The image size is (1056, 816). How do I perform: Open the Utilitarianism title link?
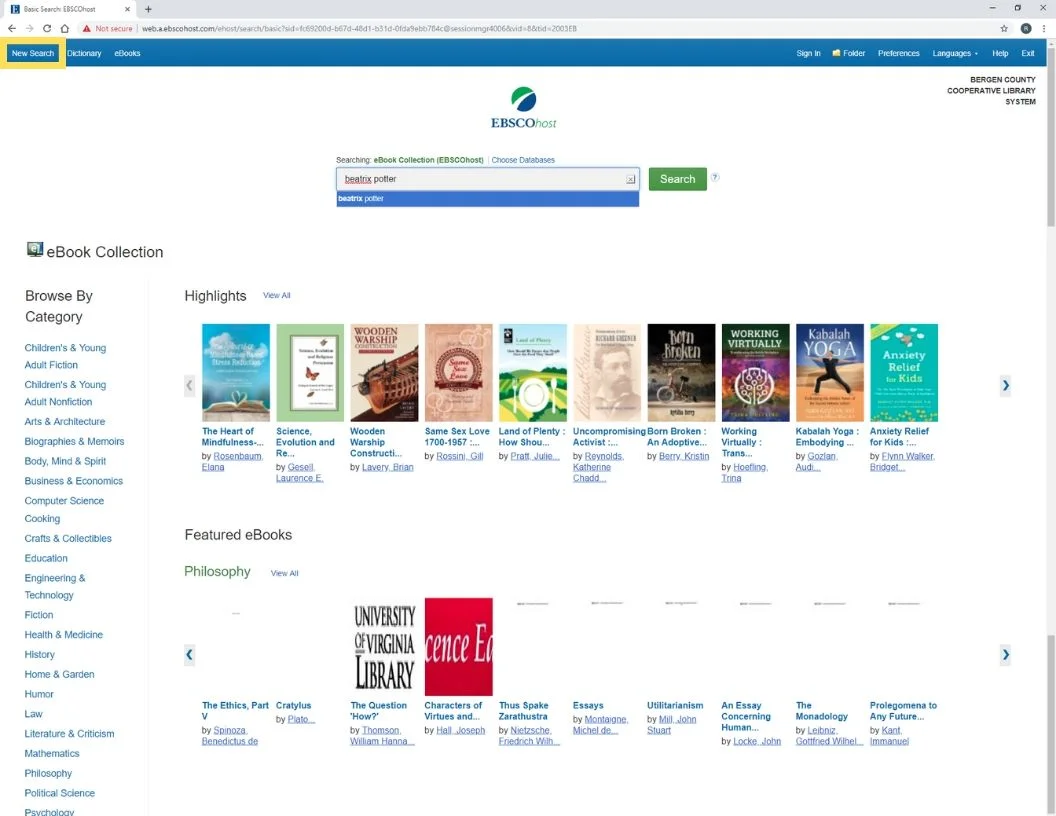click(675, 705)
